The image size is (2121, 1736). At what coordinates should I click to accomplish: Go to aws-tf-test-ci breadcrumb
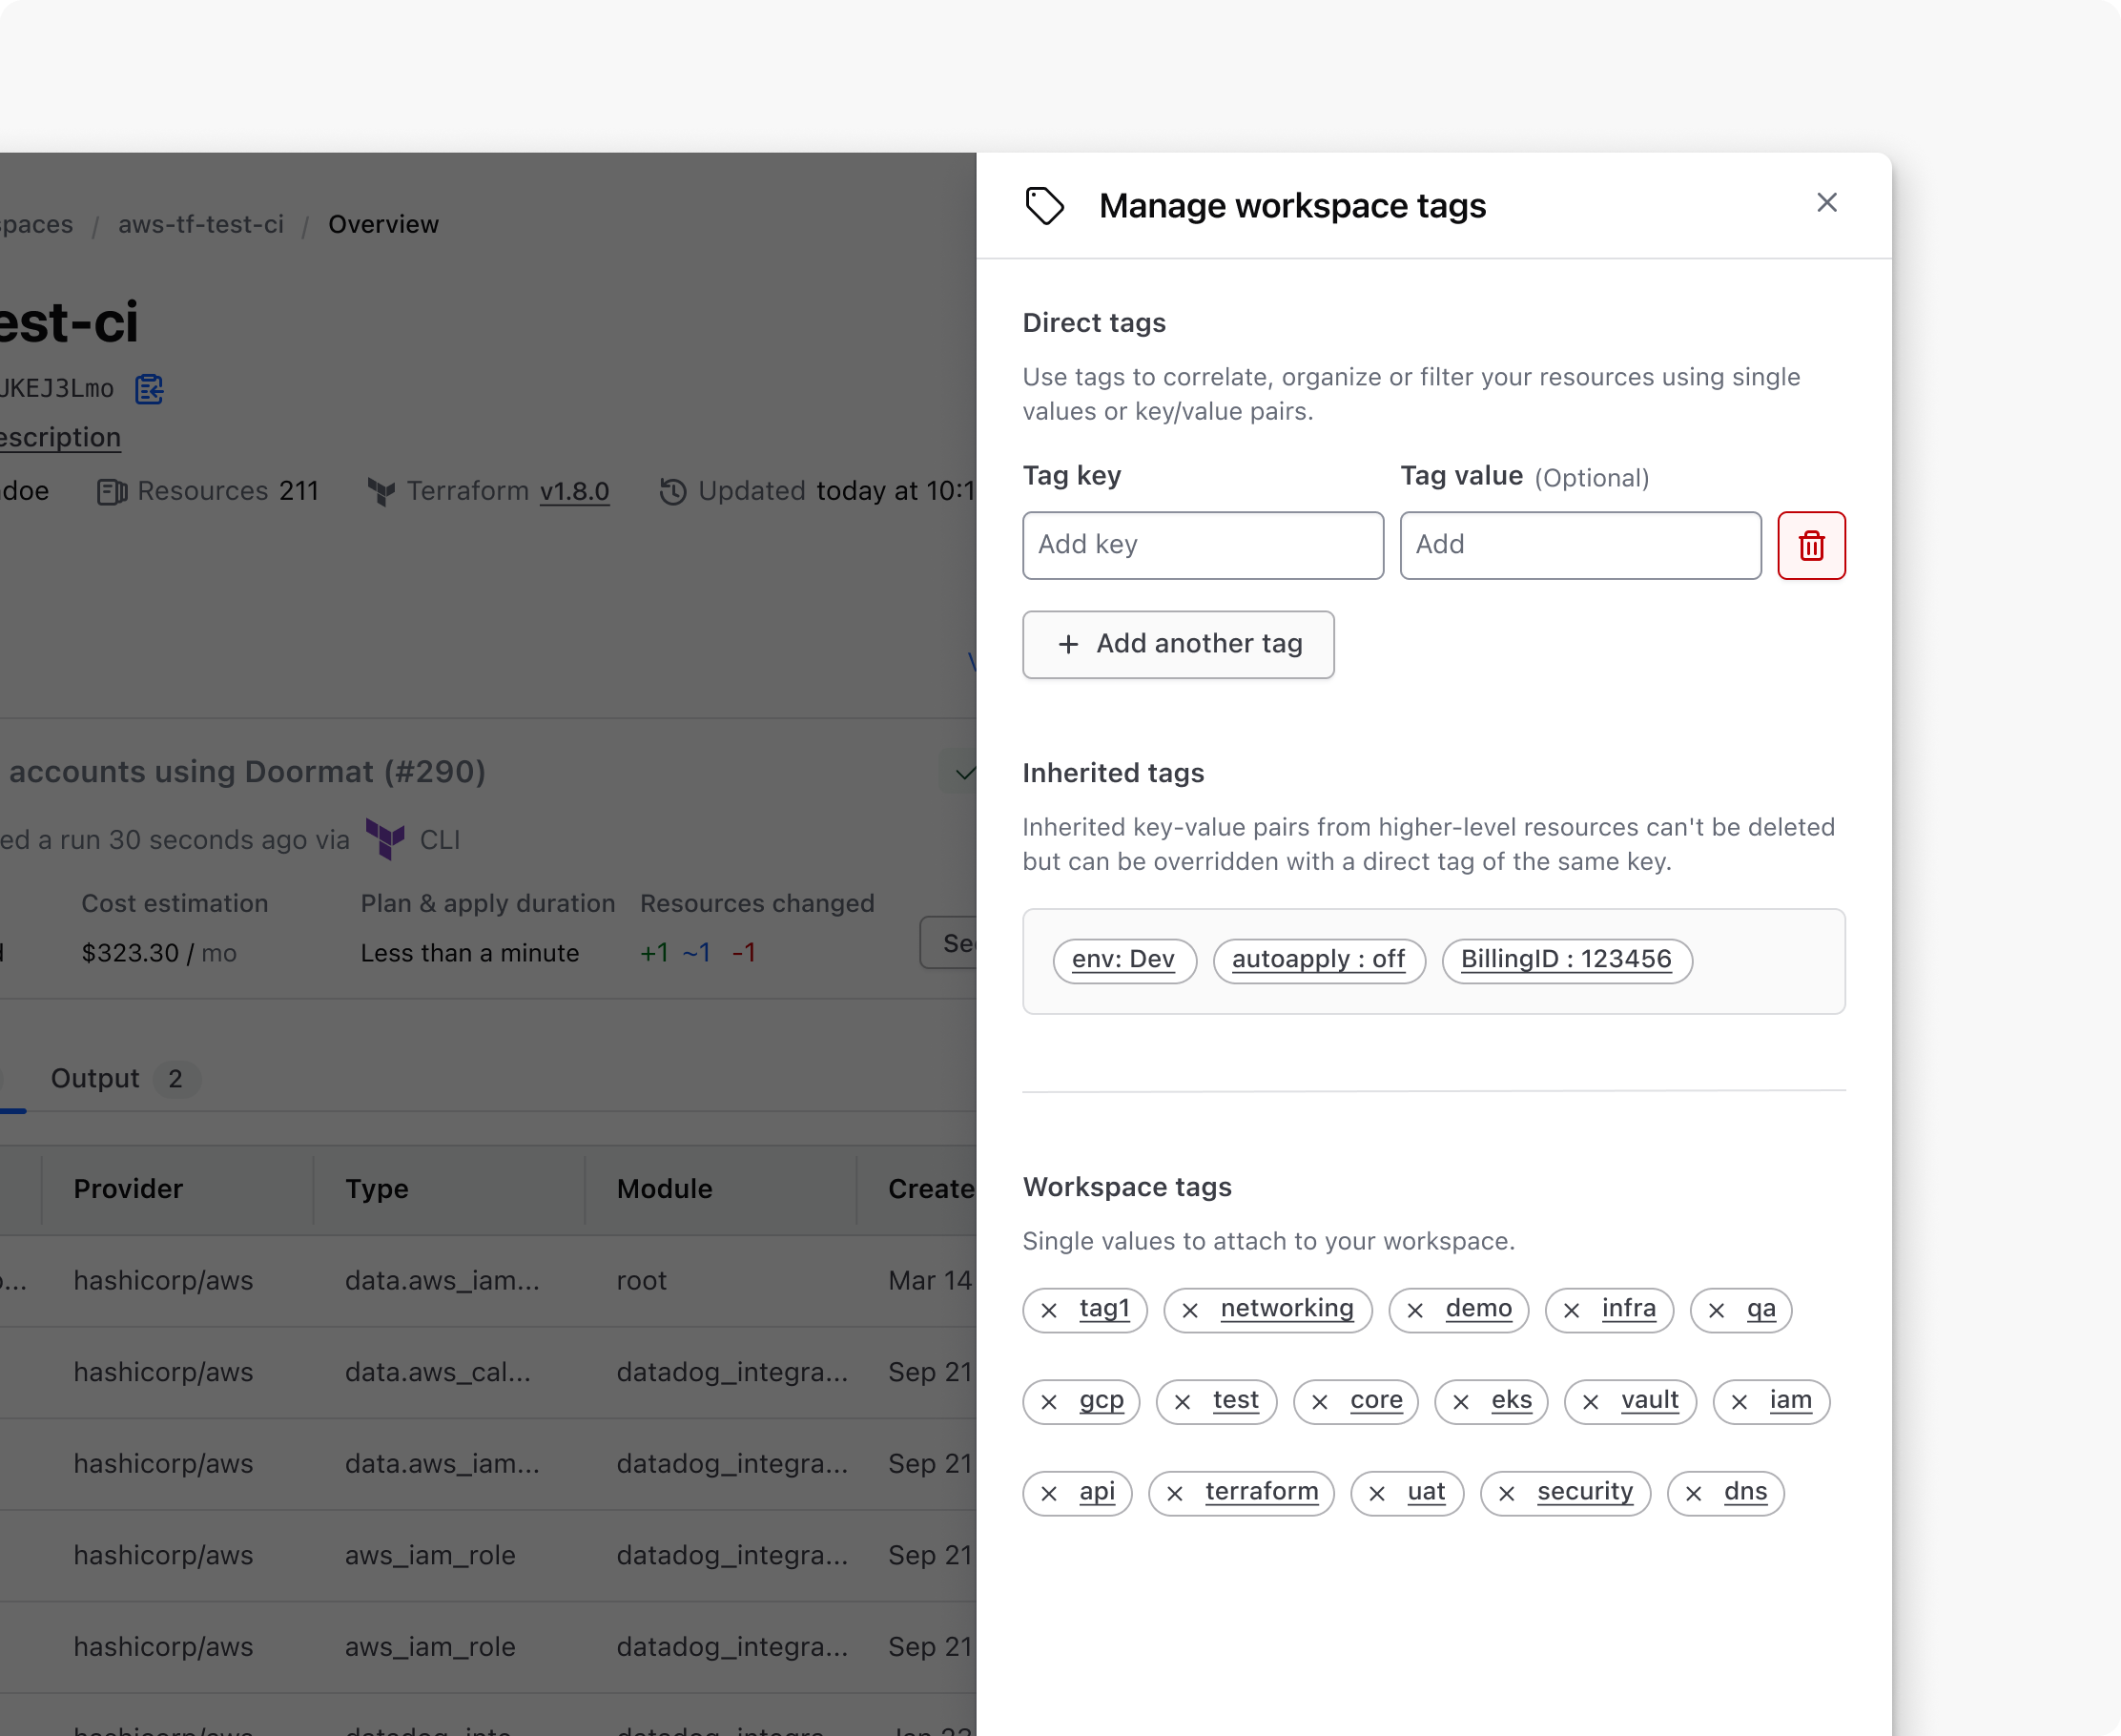coord(200,224)
